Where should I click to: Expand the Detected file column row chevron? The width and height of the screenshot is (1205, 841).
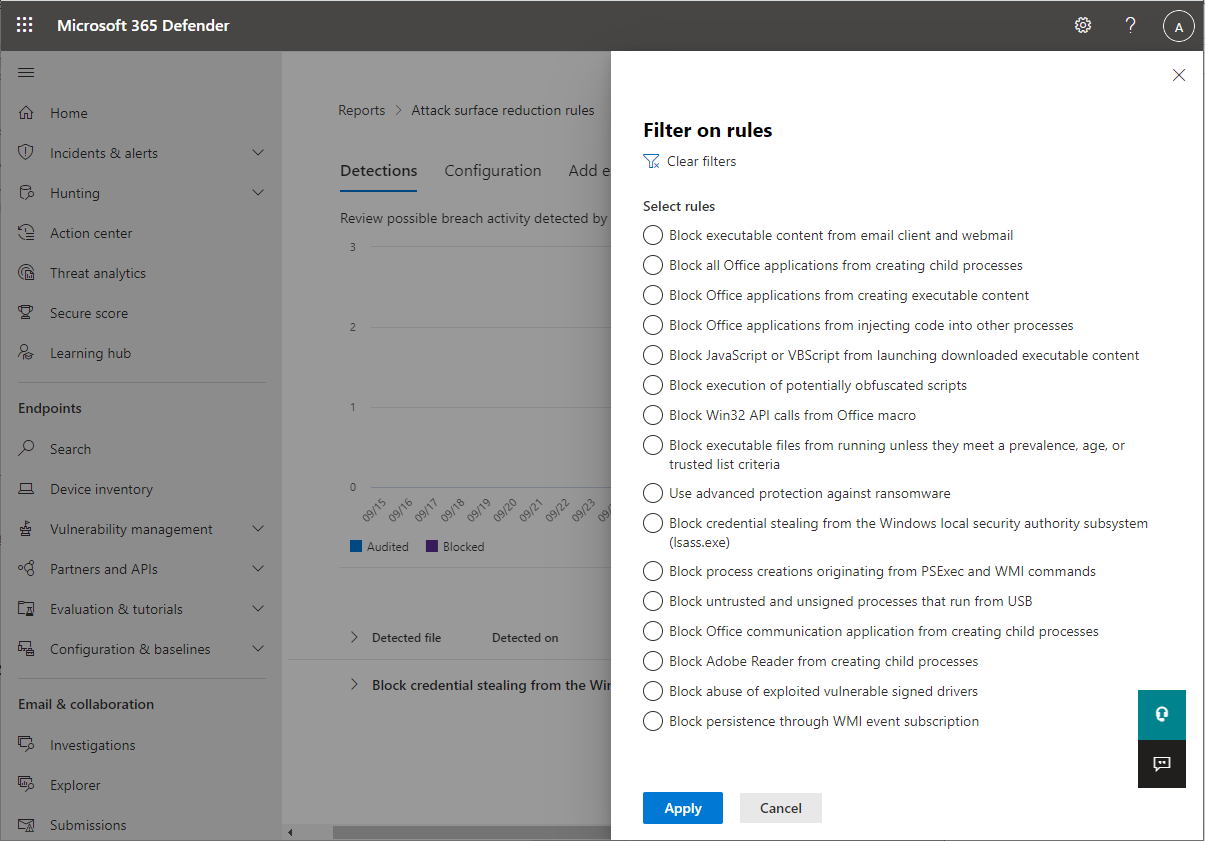point(354,637)
